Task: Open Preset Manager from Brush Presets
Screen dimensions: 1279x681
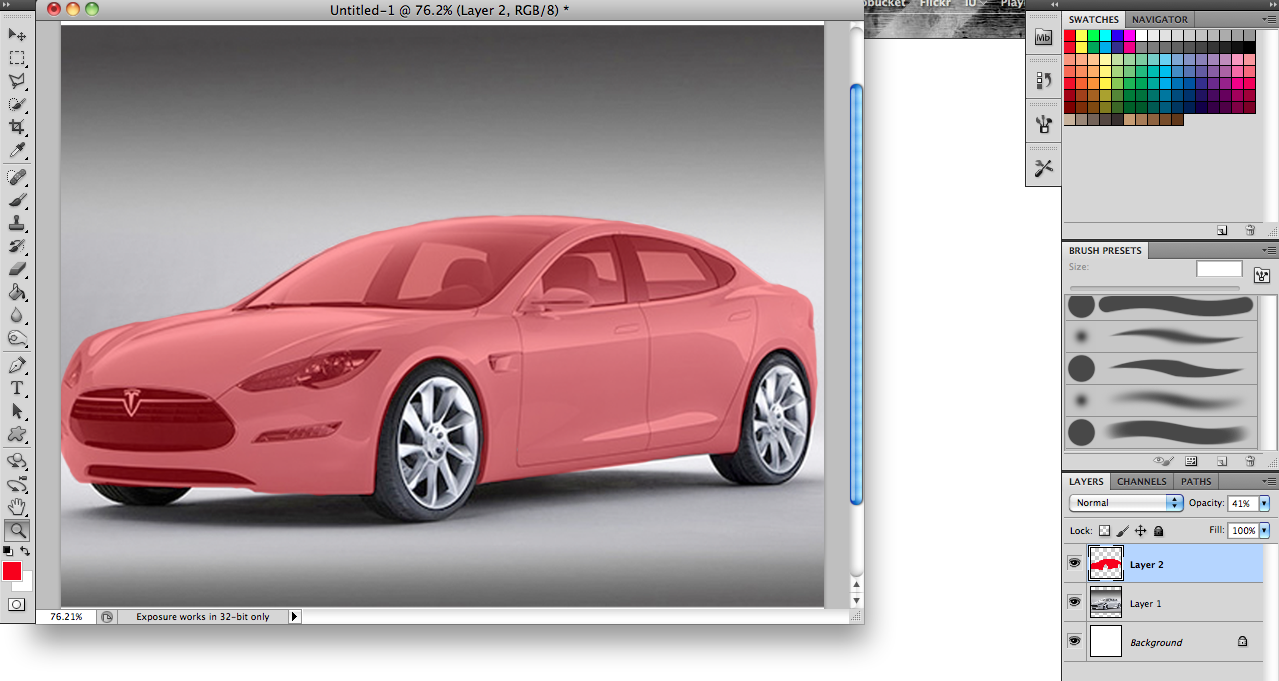Action: tap(1191, 461)
